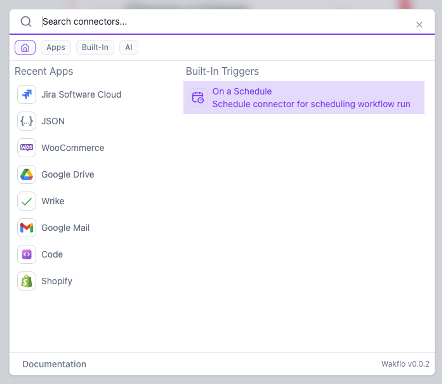The height and width of the screenshot is (384, 442).
Task: Click the Google Mail envelope icon
Action: pos(26,228)
